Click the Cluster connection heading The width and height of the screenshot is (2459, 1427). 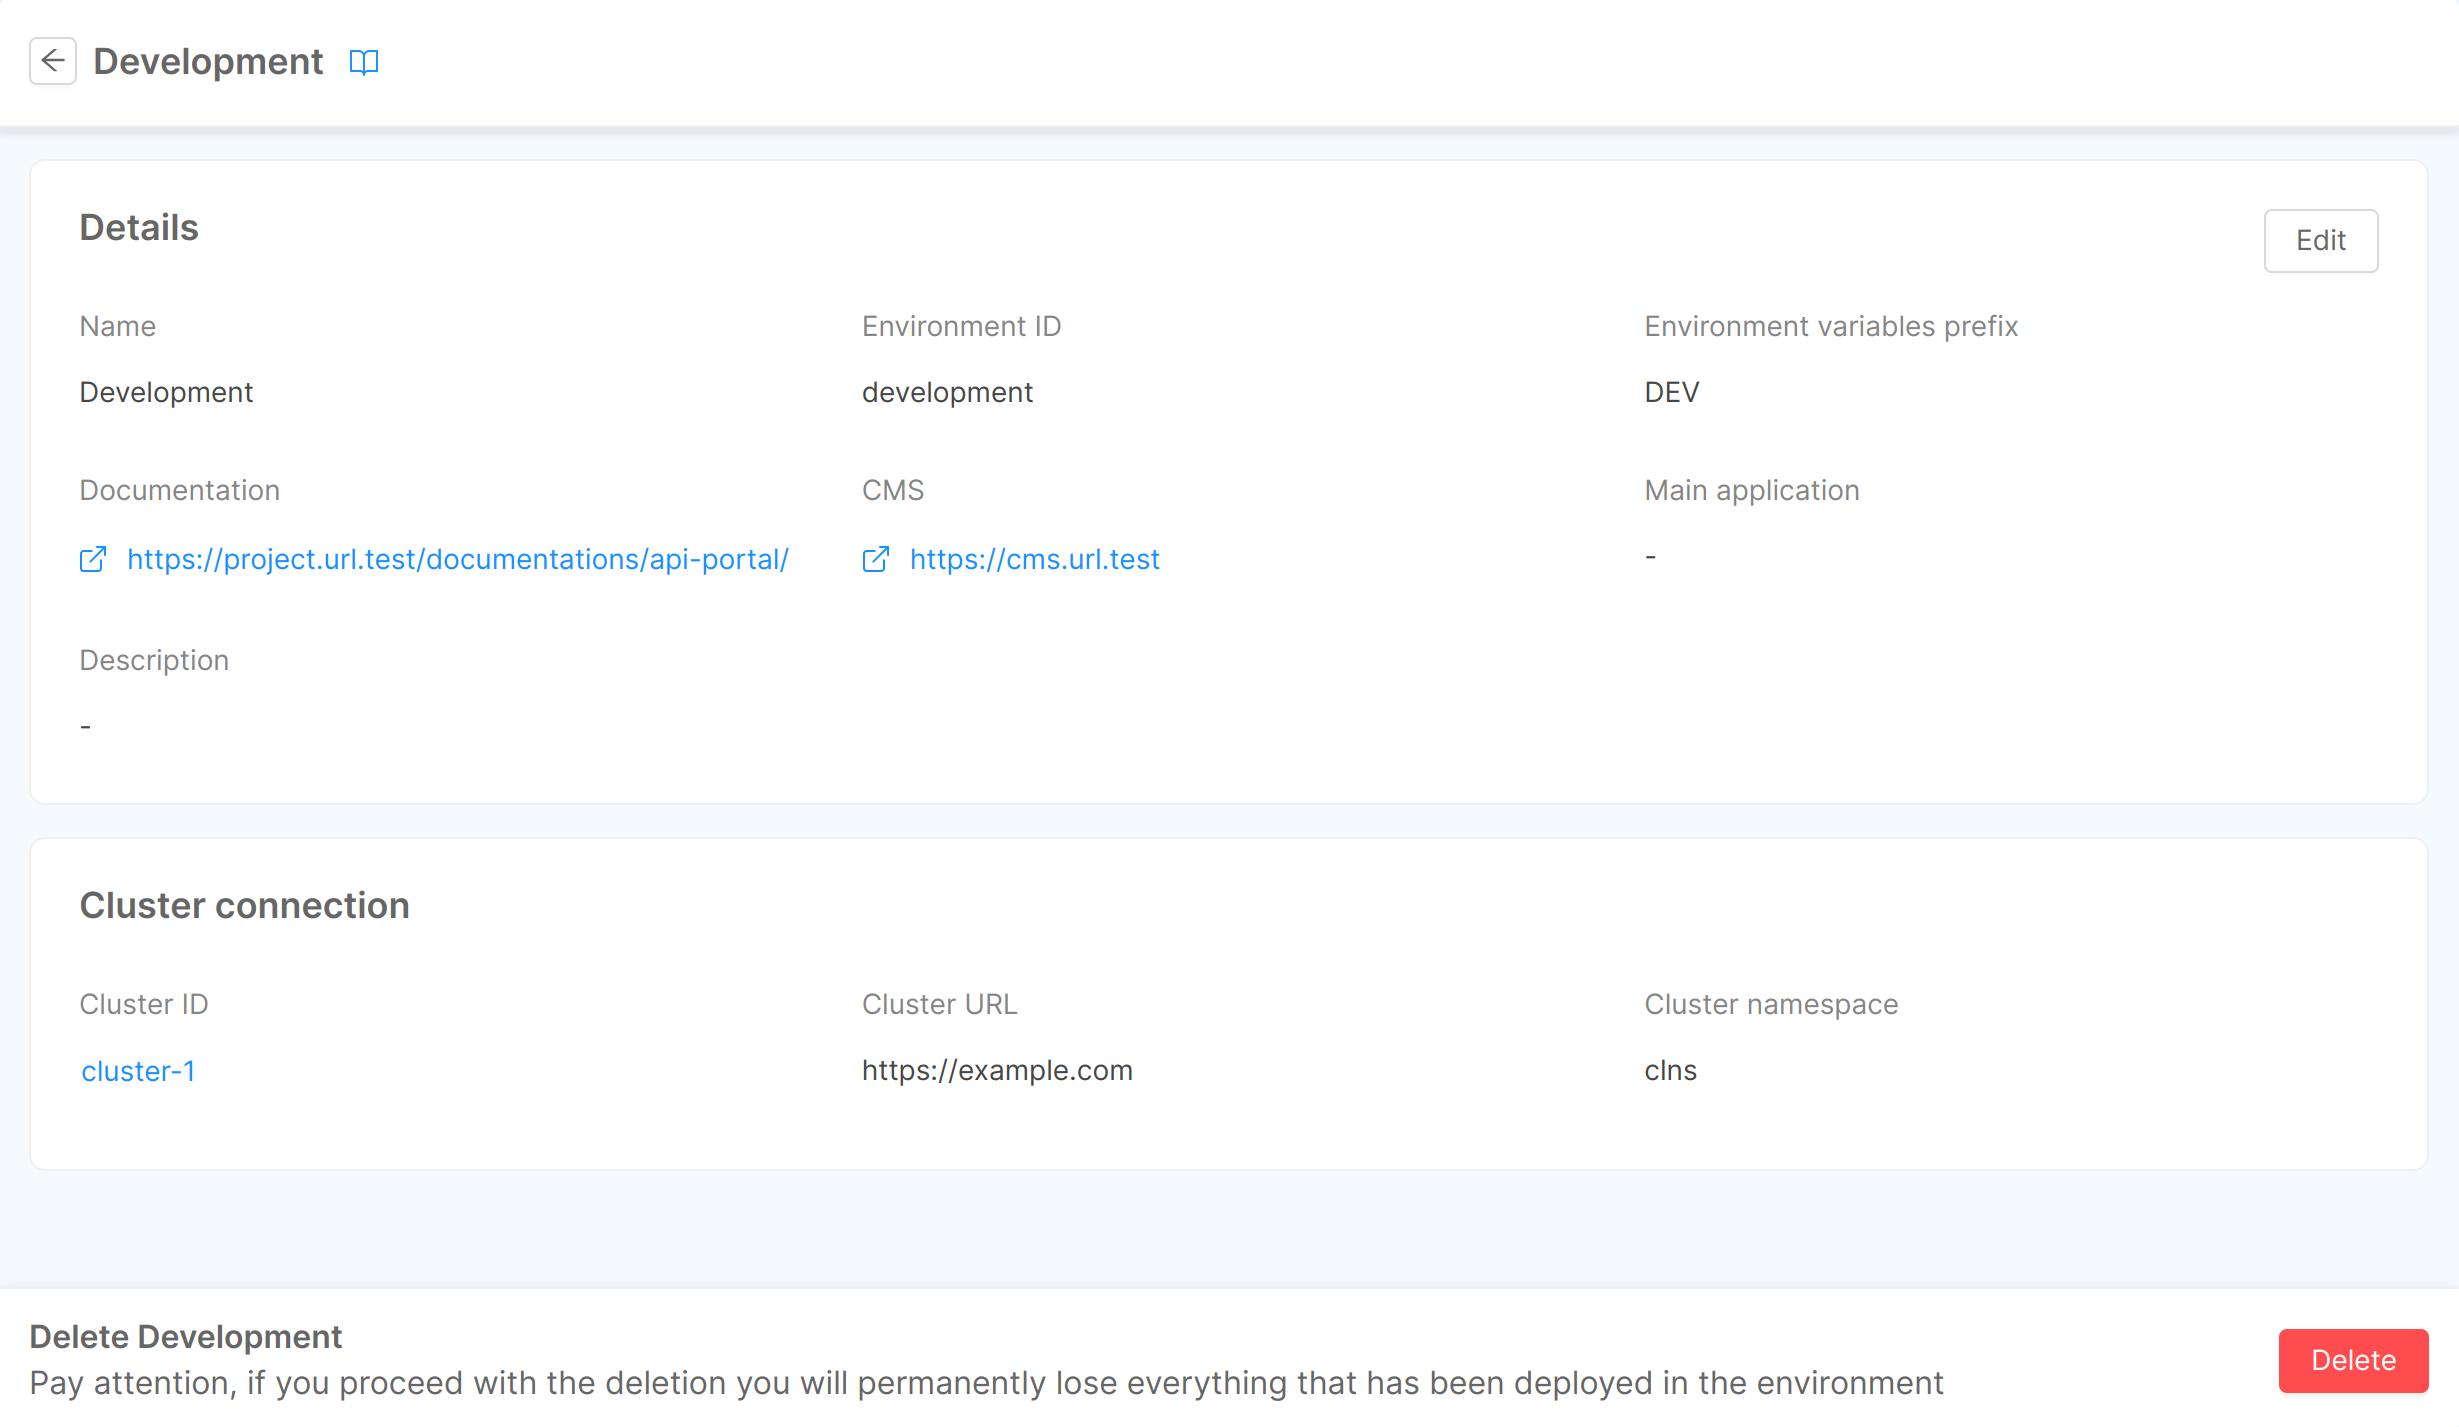coord(245,906)
